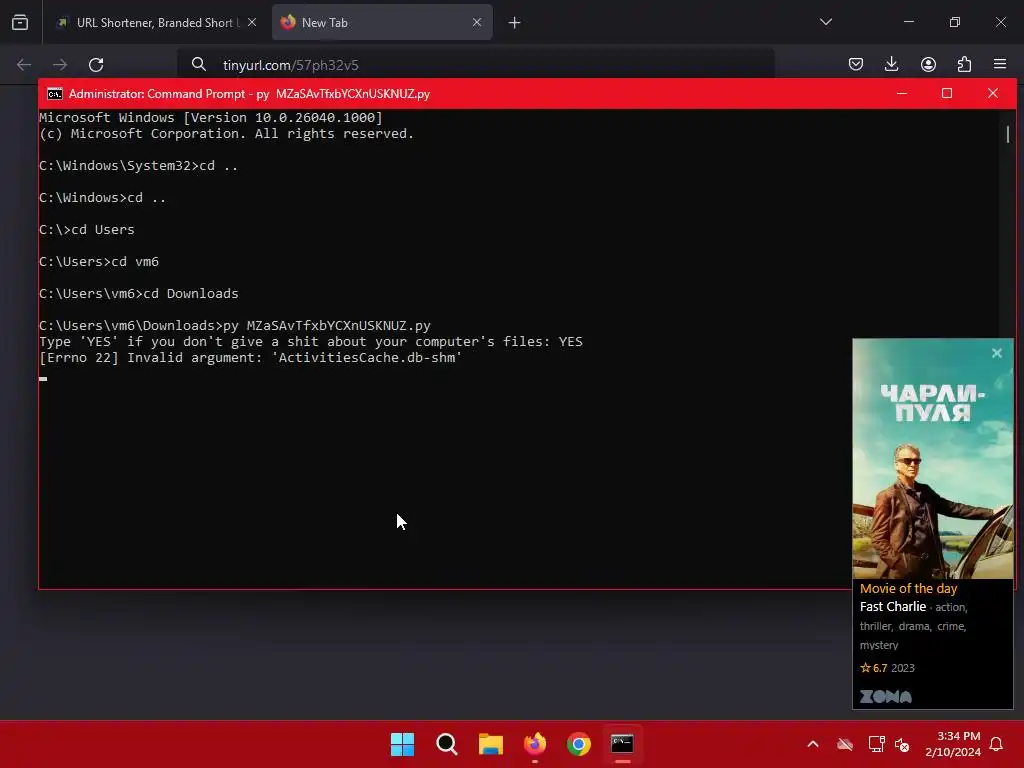
Task: Click the 'cd Downloads' command line
Action: pos(138,294)
